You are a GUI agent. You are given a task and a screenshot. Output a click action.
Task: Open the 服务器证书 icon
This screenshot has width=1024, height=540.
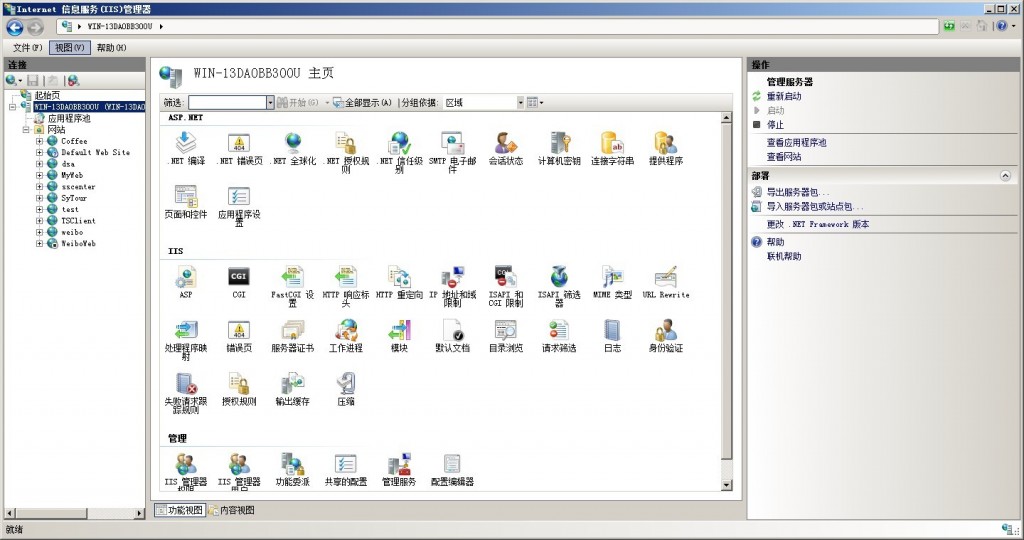(x=292, y=331)
